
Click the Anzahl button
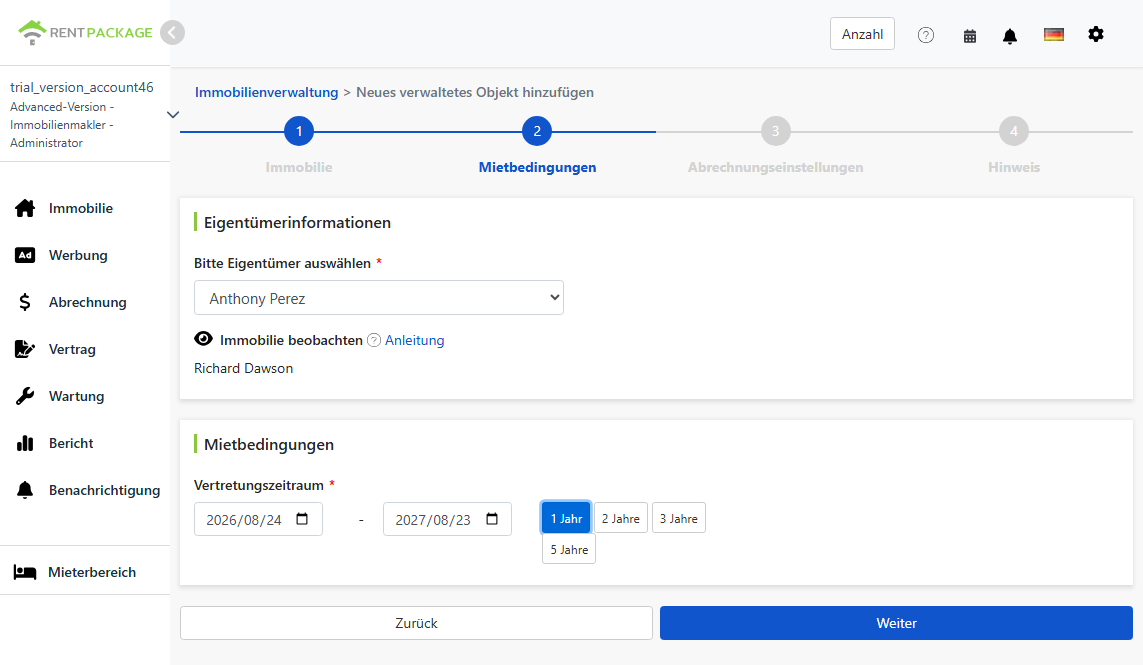click(862, 34)
